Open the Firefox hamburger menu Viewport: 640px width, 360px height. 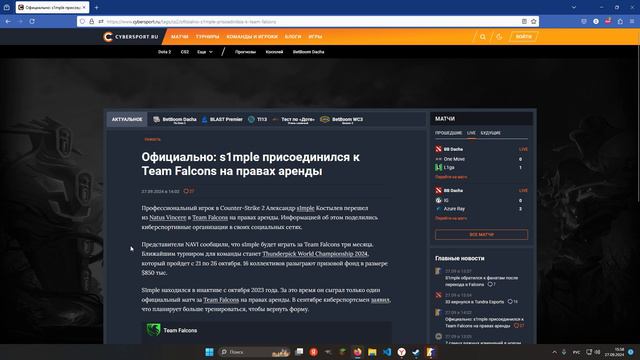632,21
